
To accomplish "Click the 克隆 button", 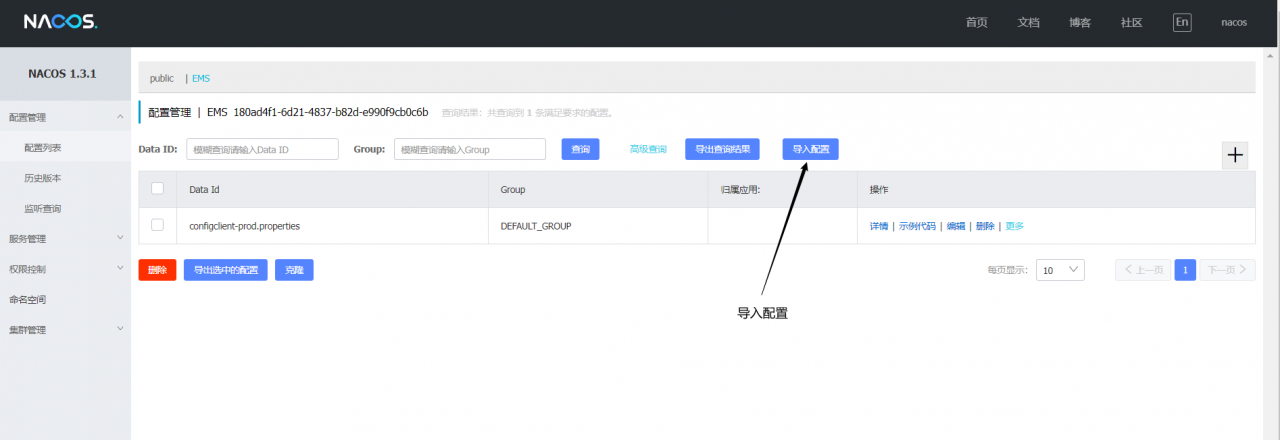I will pos(294,270).
